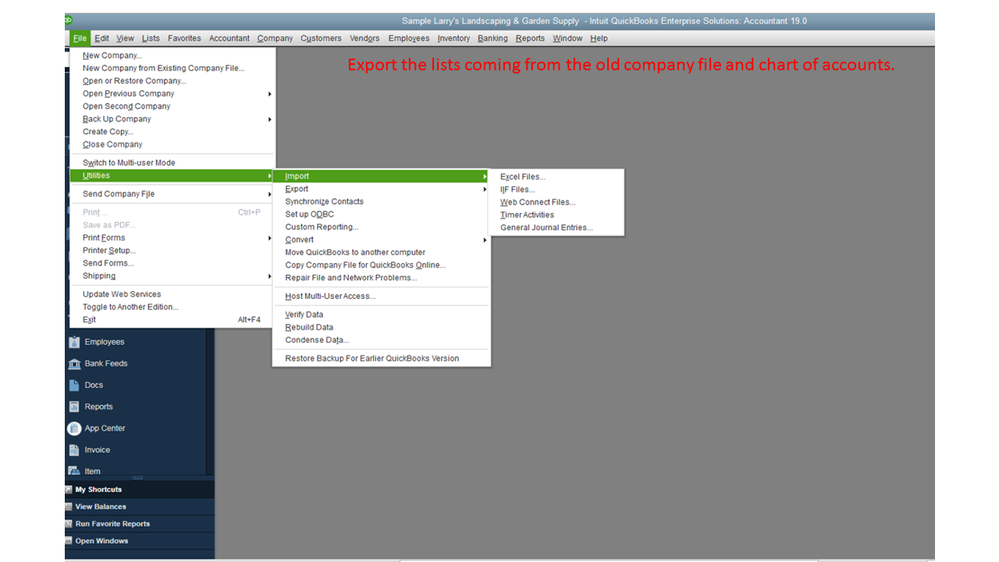Choose Copy Company File for QuickBooks Online
This screenshot has width=999, height=562.
[365, 265]
